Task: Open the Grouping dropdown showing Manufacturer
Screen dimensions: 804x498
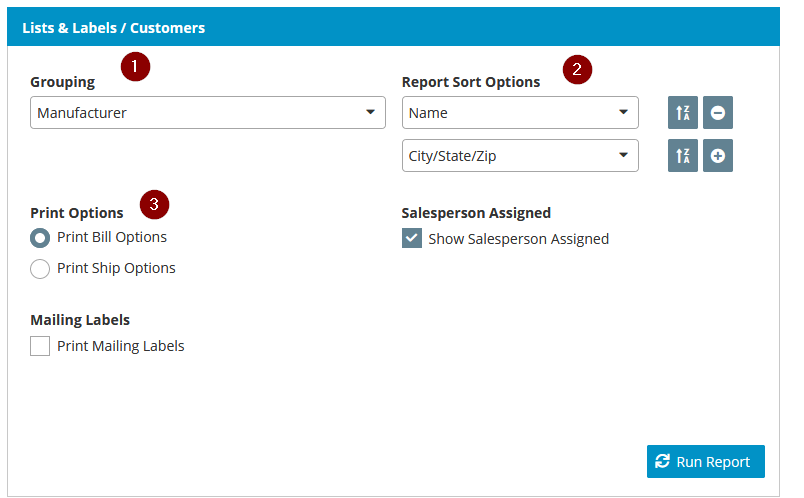Action: [x=208, y=113]
